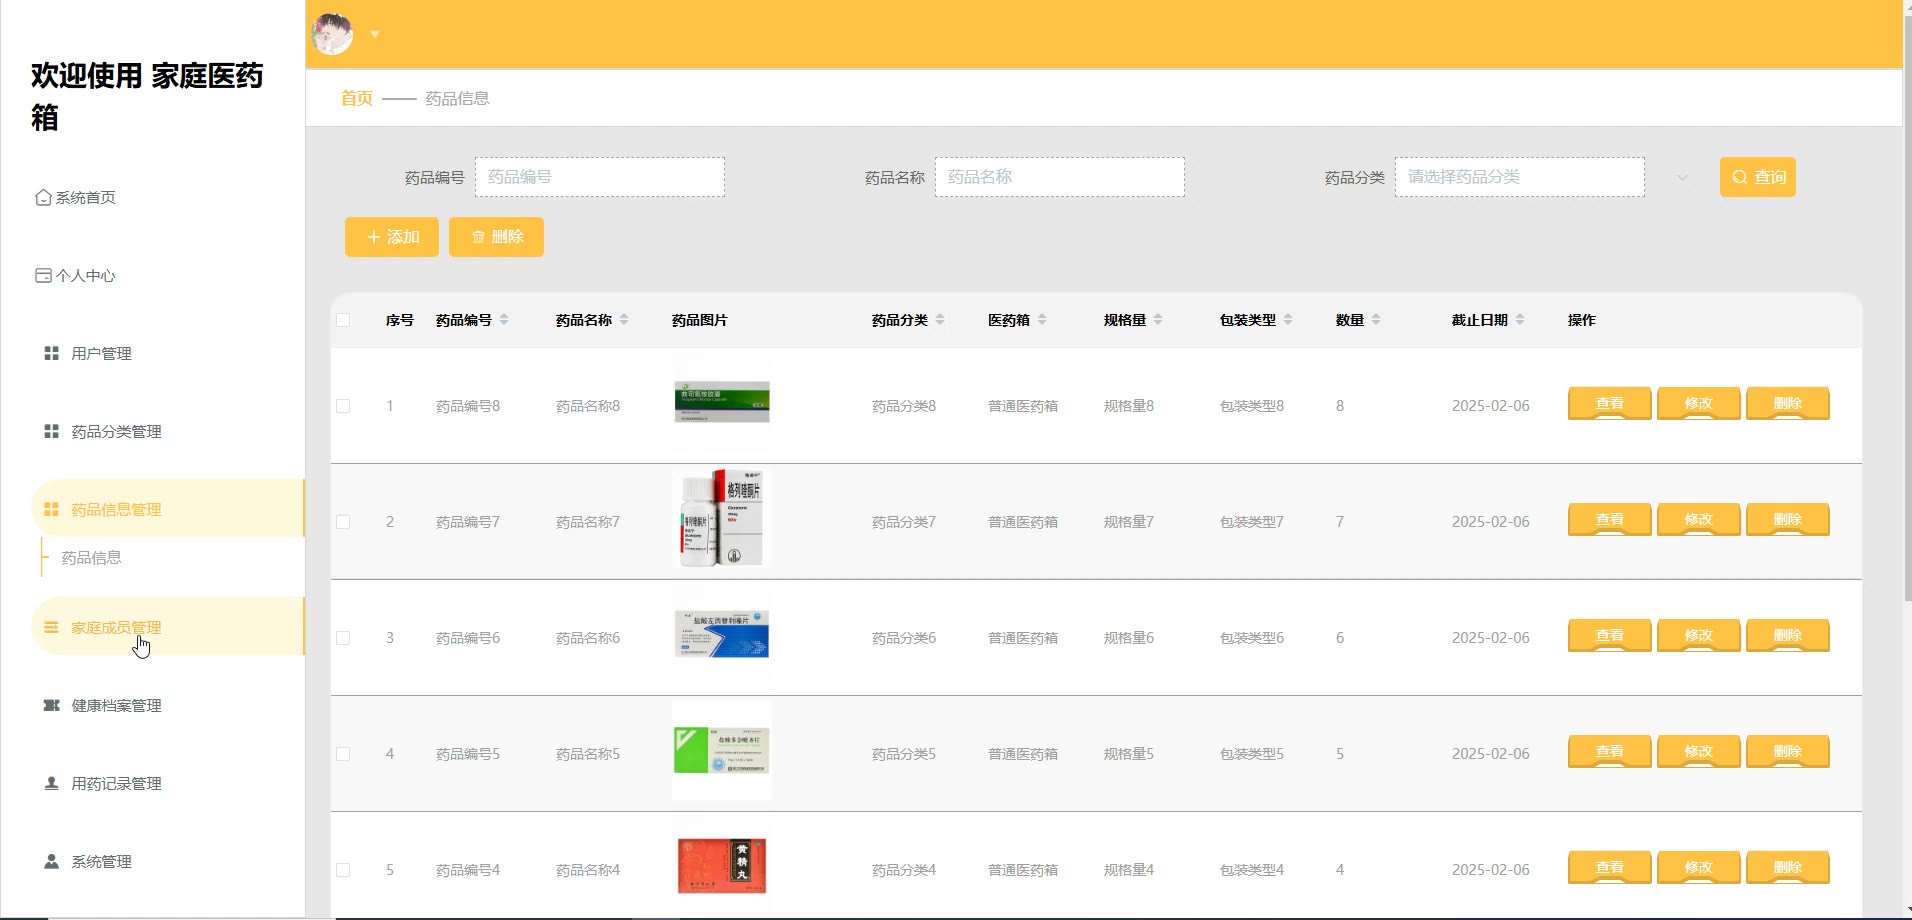Click the 系统首页 home icon
The image size is (1912, 920).
[43, 198]
